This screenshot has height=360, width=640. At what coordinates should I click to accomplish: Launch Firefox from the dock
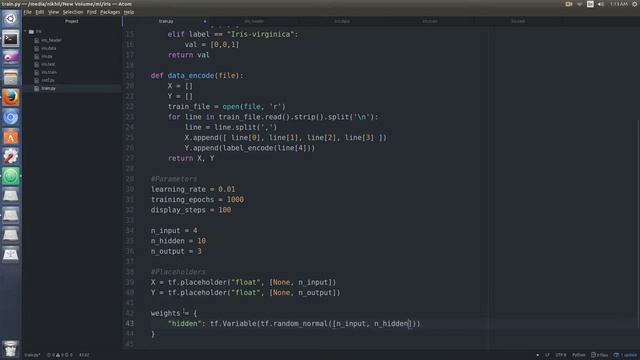point(11,98)
